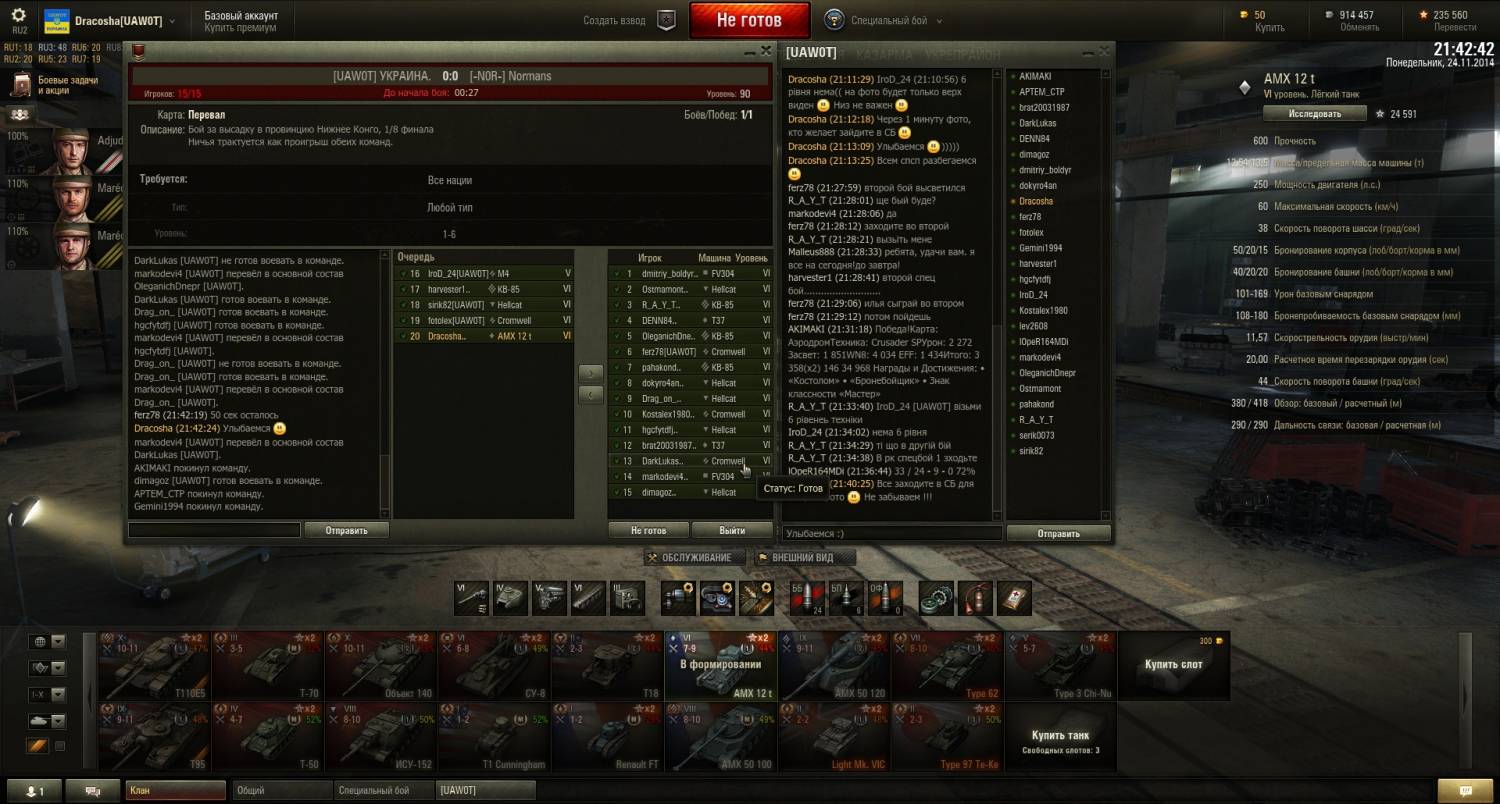Expand the nation filter dropdown
Image resolution: width=1500 pixels, height=804 pixels.
coord(58,642)
